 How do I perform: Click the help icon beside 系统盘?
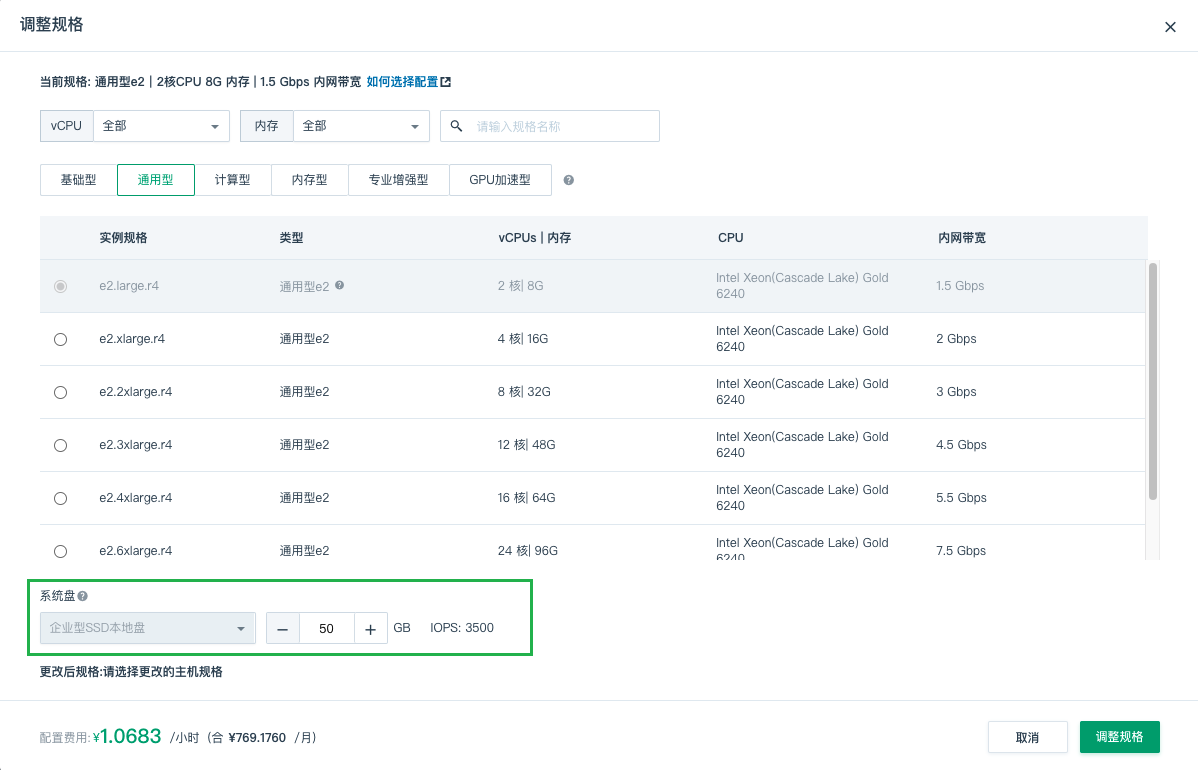tap(83, 596)
